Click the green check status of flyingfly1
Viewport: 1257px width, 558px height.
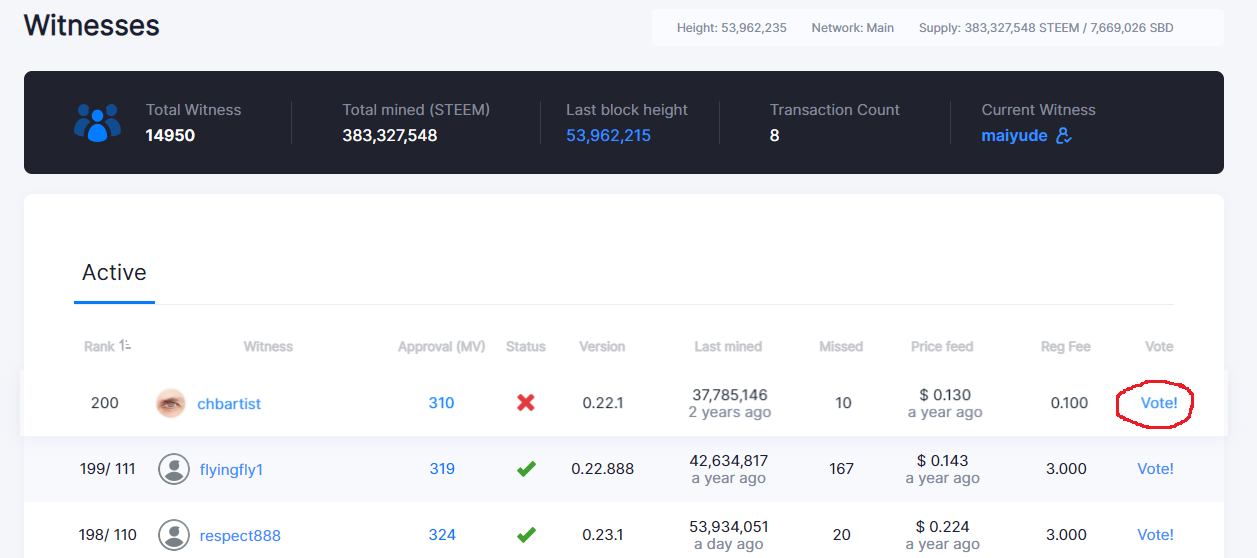click(526, 469)
